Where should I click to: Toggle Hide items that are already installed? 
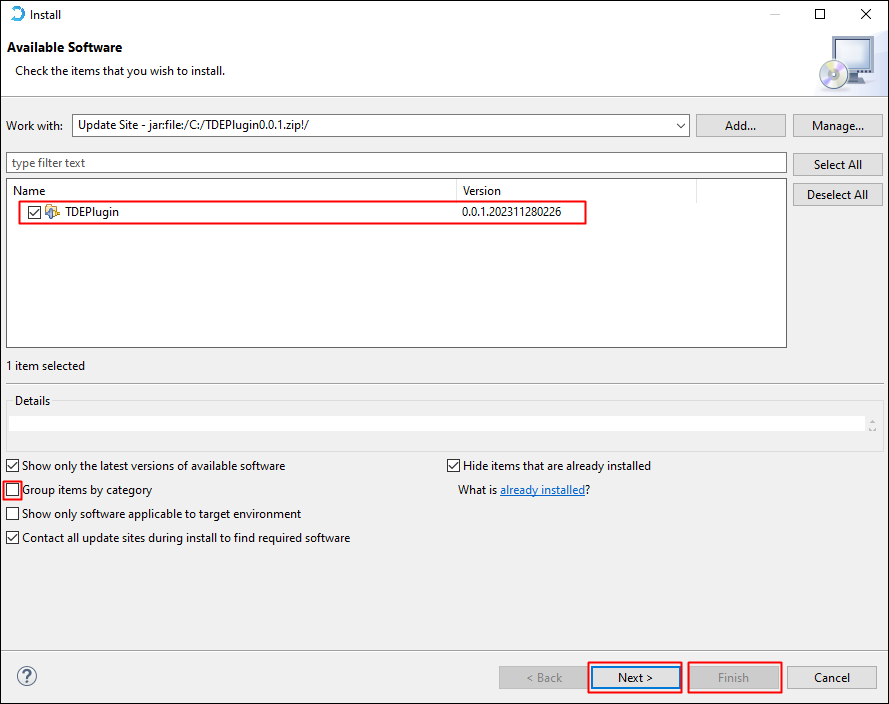point(454,466)
